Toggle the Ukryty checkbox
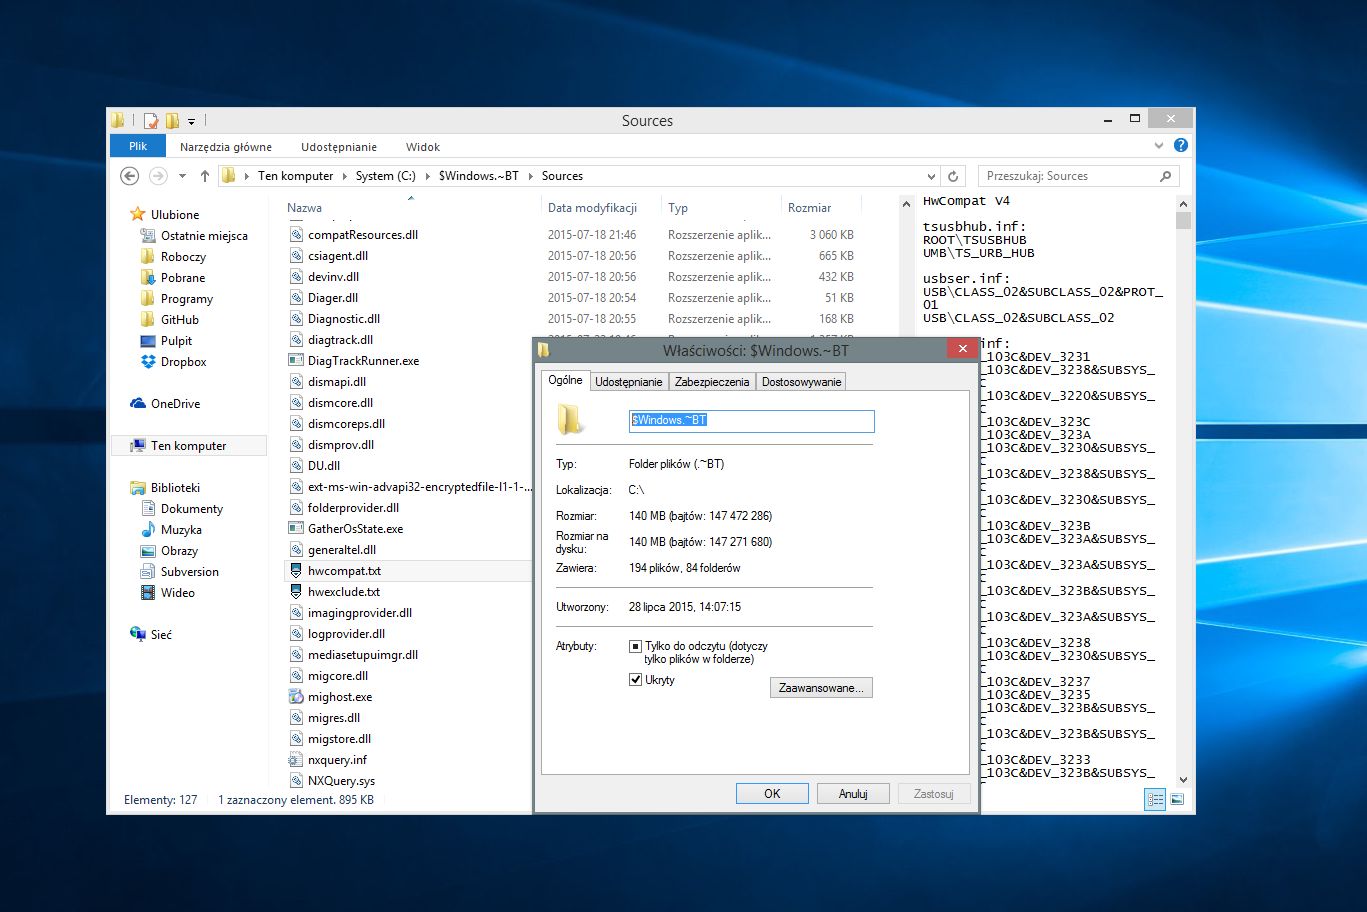The image size is (1367, 912). [635, 680]
